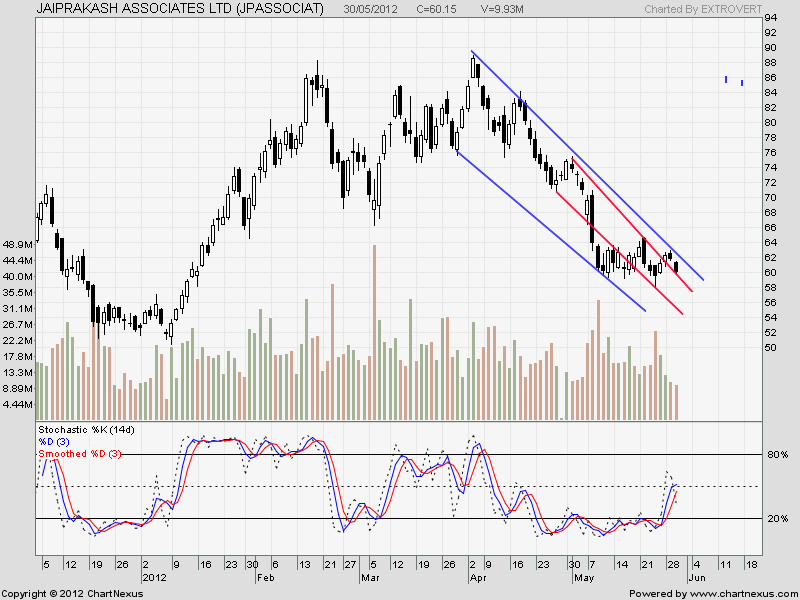The image size is (800, 600).
Task: Click the JAIPRAKASH ASSOCIATES LTD chart title
Action: [x=179, y=9]
